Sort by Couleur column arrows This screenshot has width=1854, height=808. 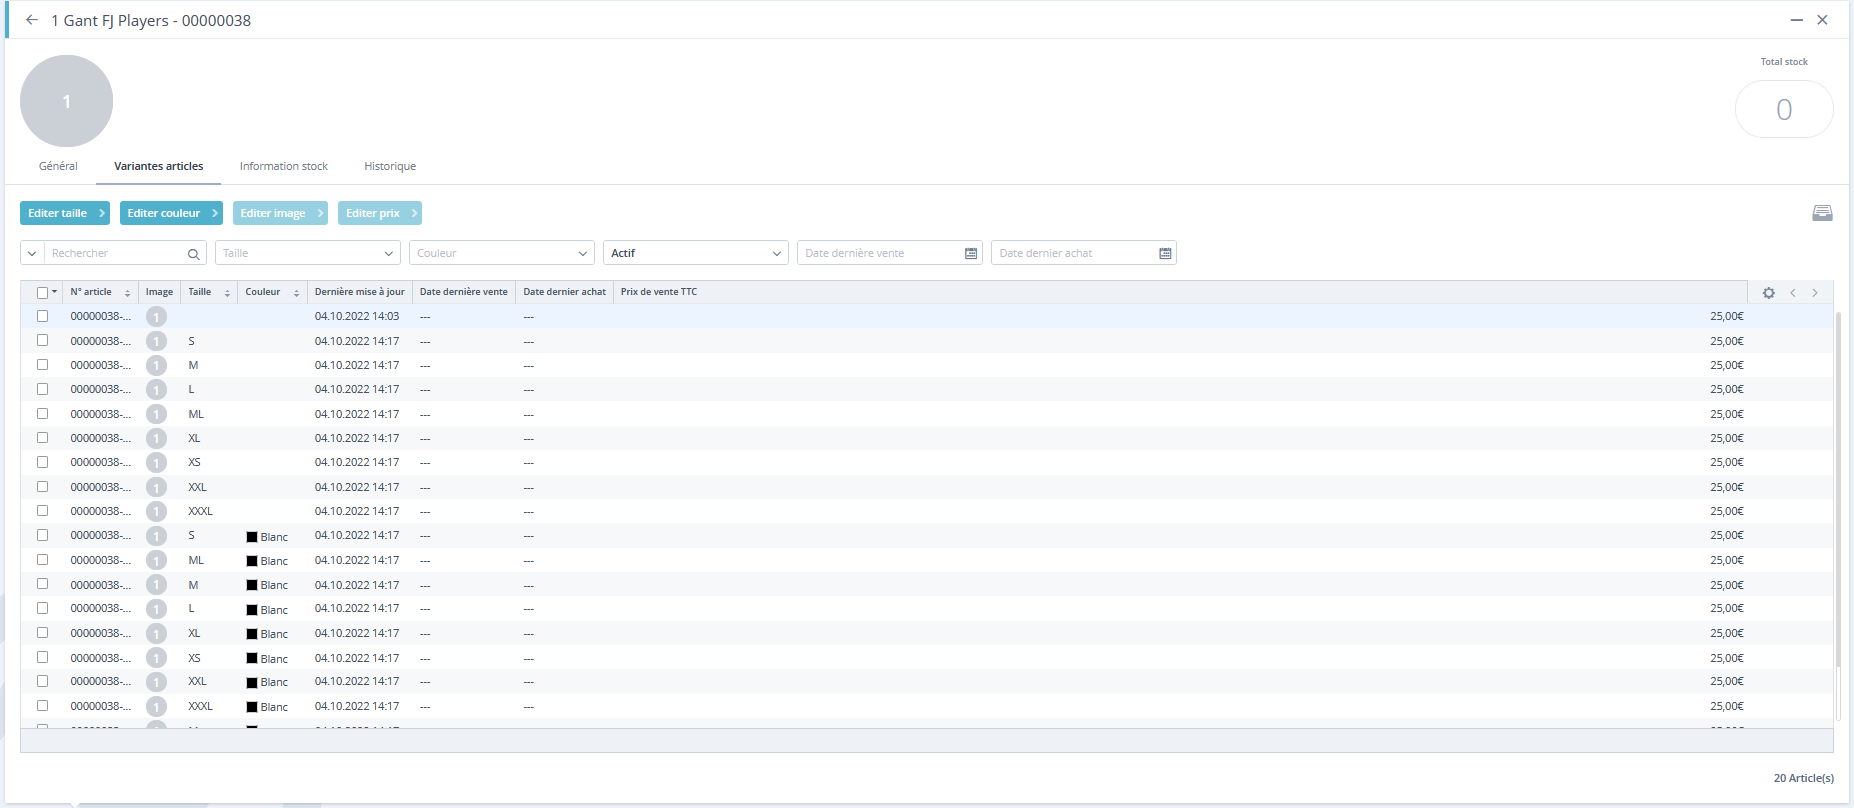297,293
